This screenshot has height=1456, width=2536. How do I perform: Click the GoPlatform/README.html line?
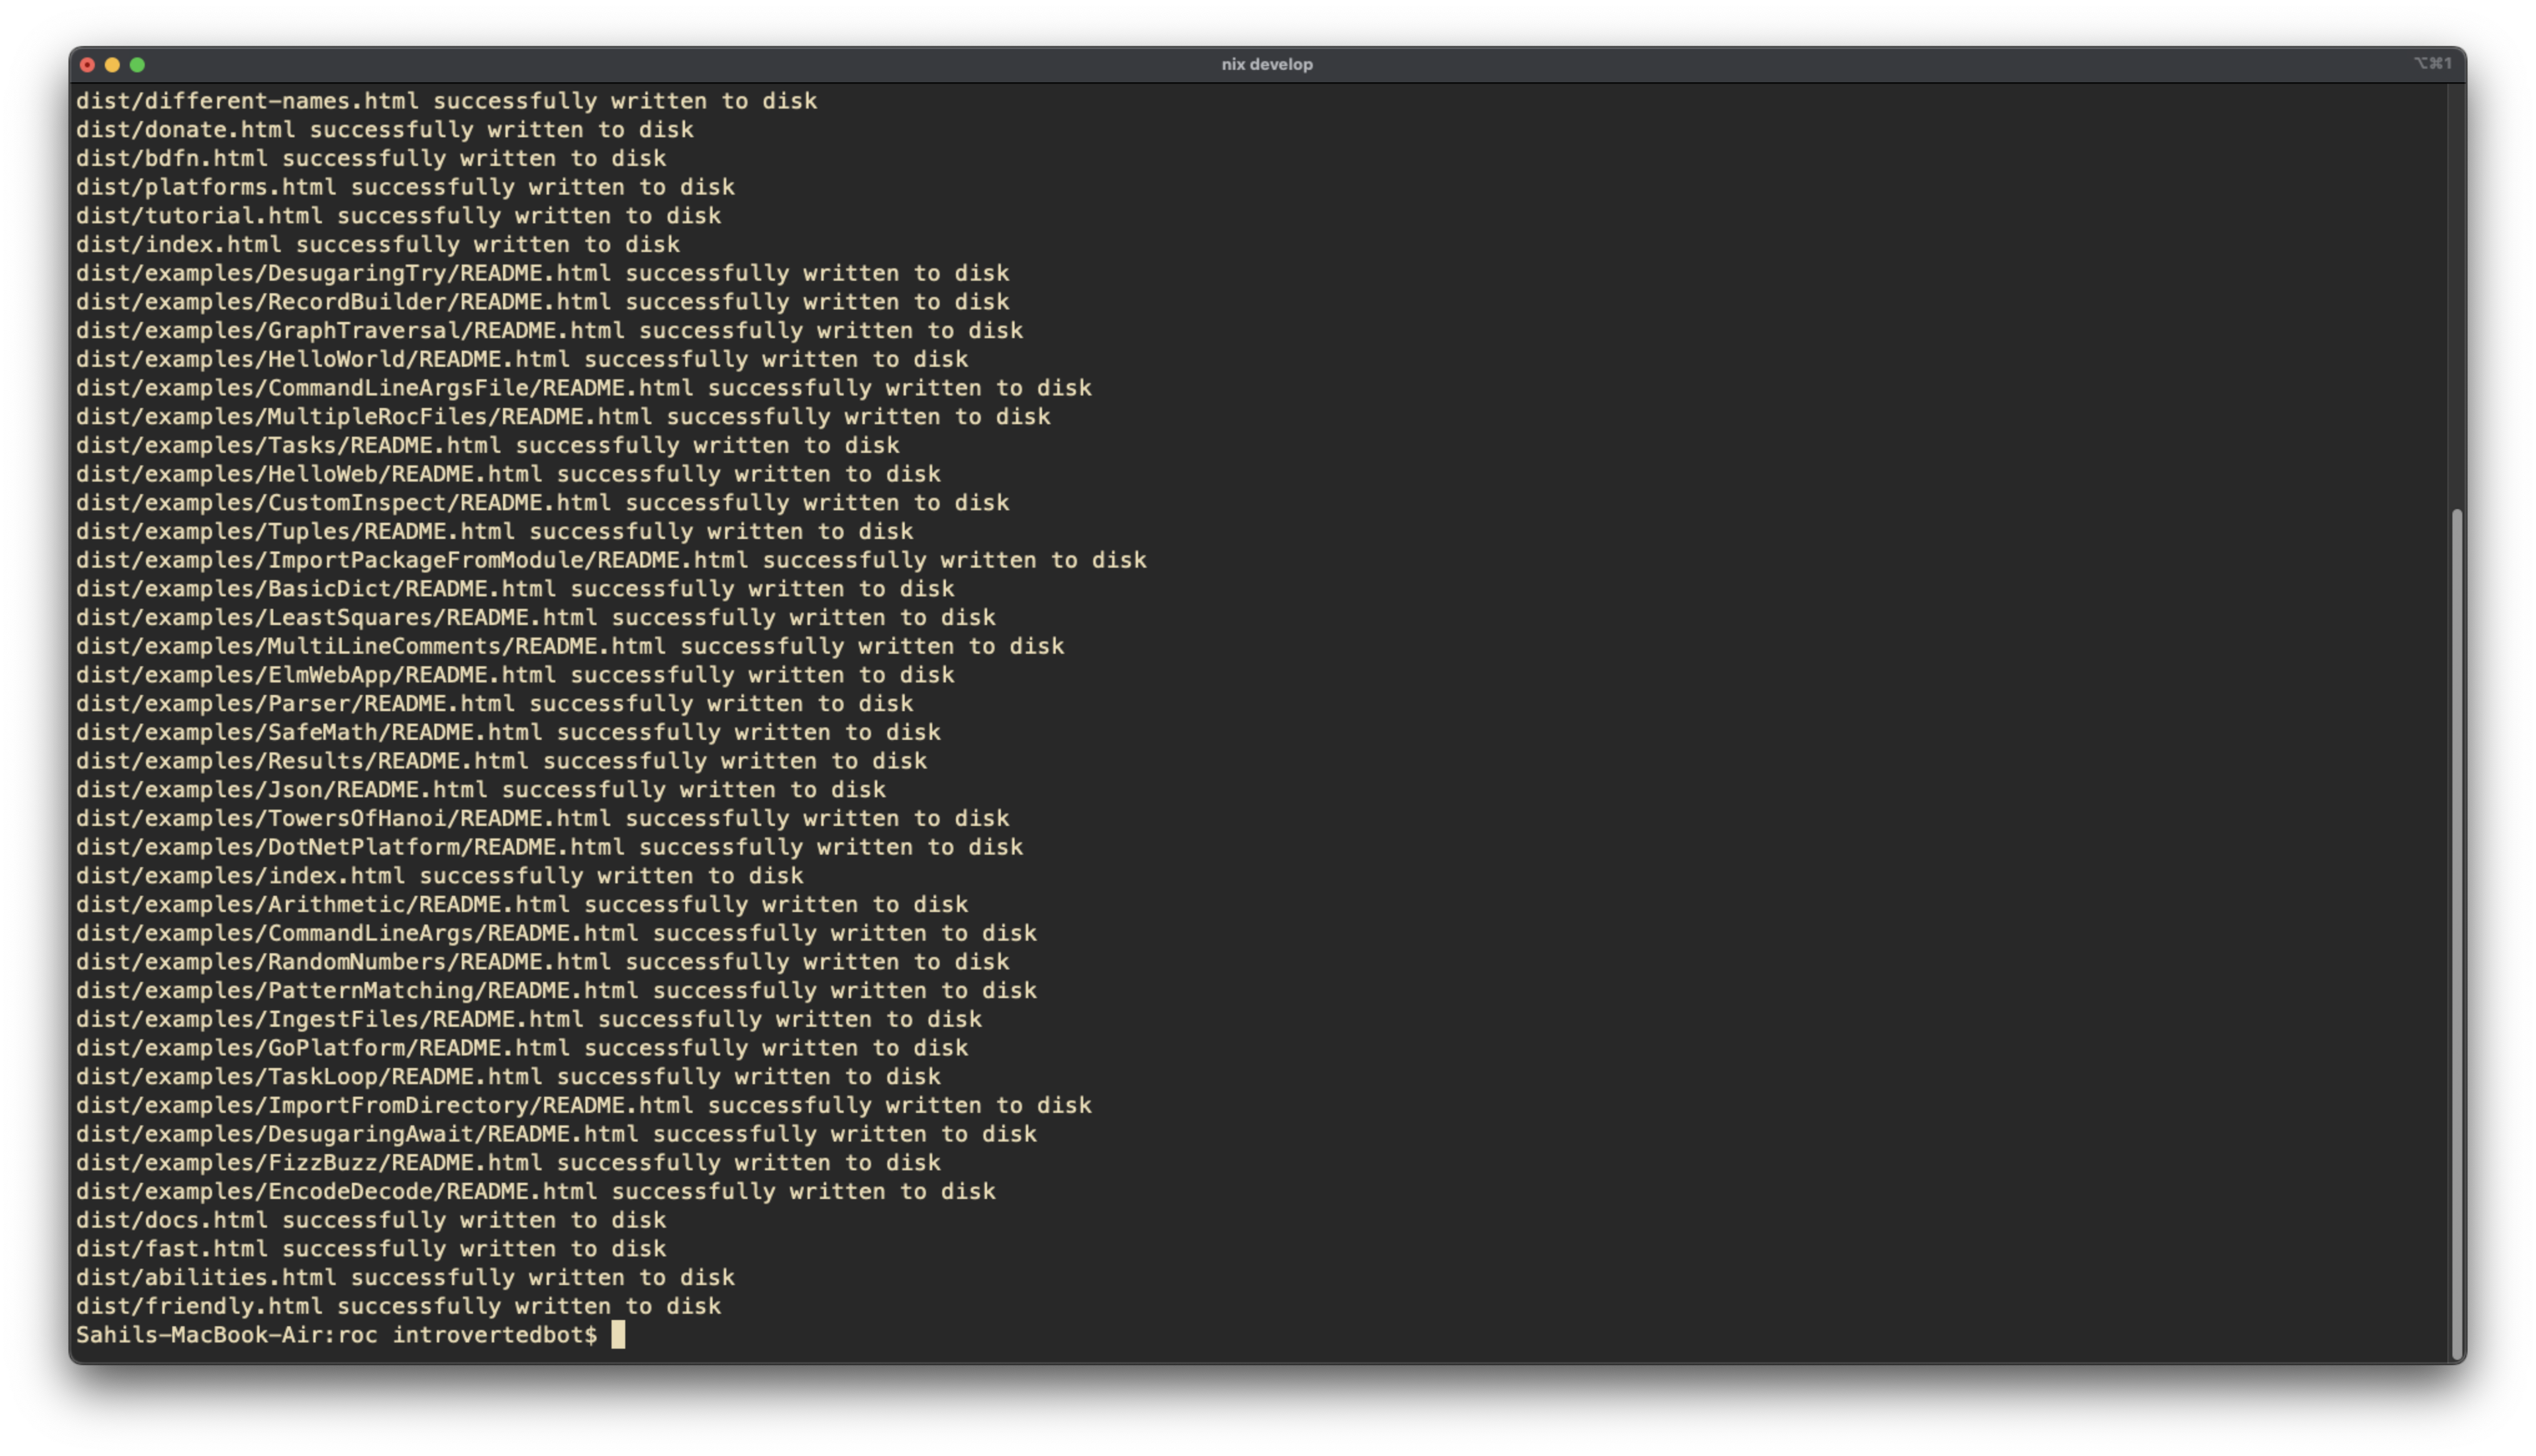coord(522,1048)
